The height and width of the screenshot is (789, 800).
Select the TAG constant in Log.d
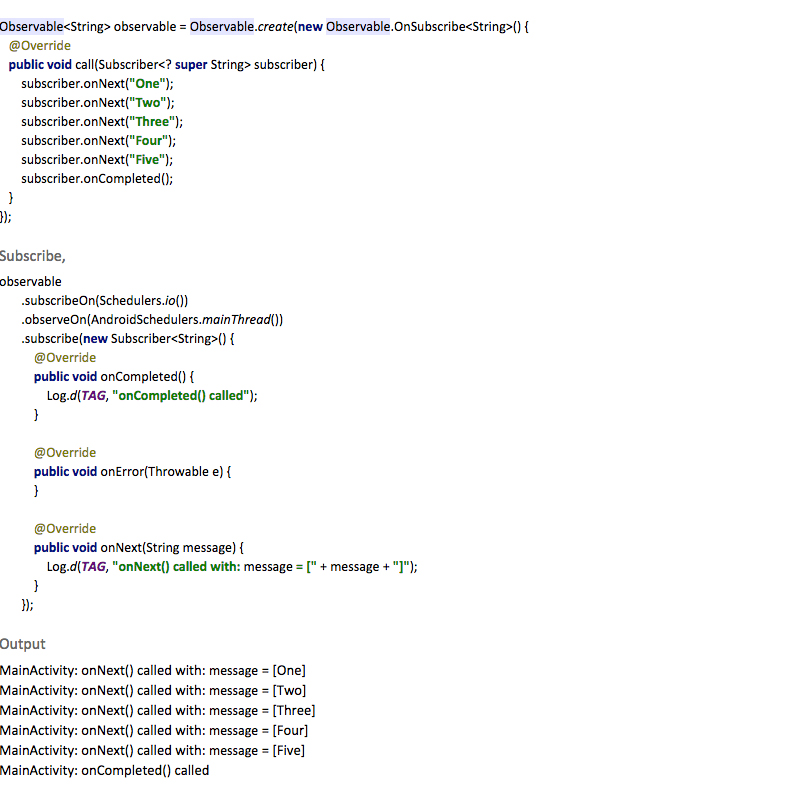pos(92,566)
